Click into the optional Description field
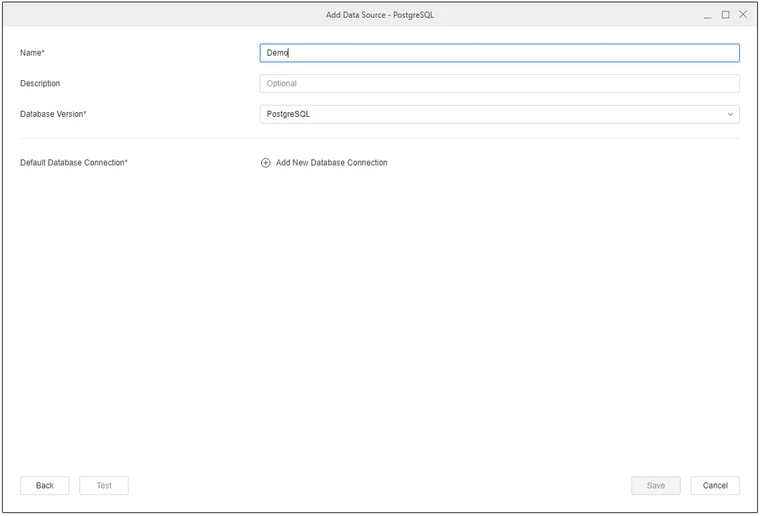The width and height of the screenshot is (760, 516). click(500, 84)
